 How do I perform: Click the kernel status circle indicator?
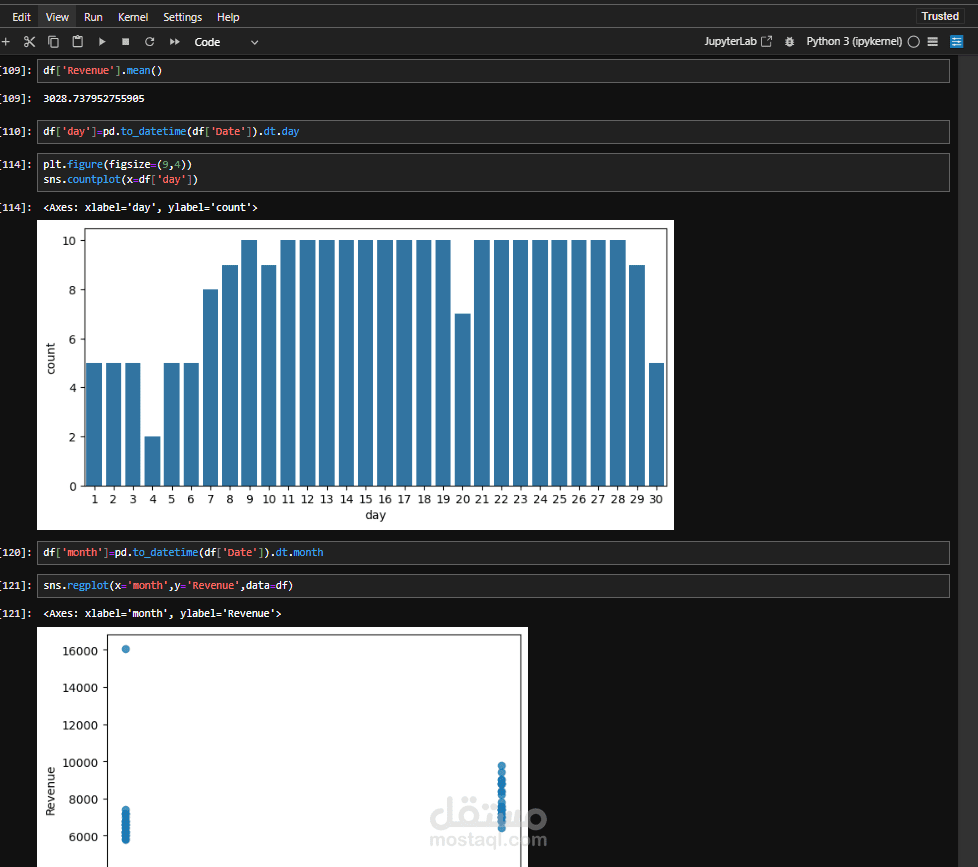pyautogui.click(x=914, y=42)
